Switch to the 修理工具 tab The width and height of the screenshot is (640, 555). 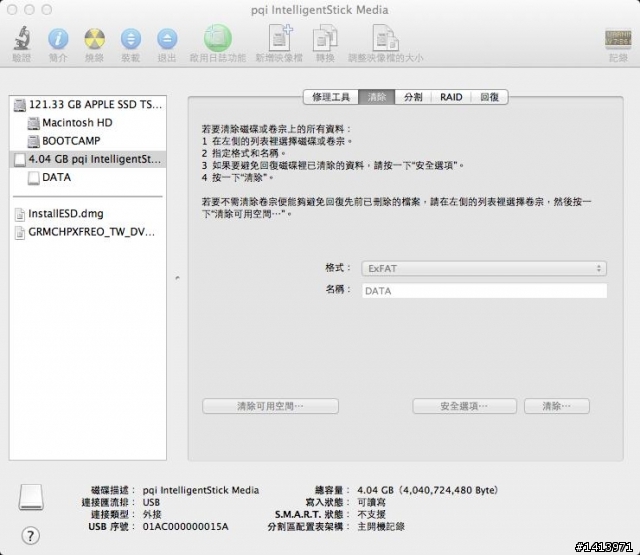click(x=331, y=97)
